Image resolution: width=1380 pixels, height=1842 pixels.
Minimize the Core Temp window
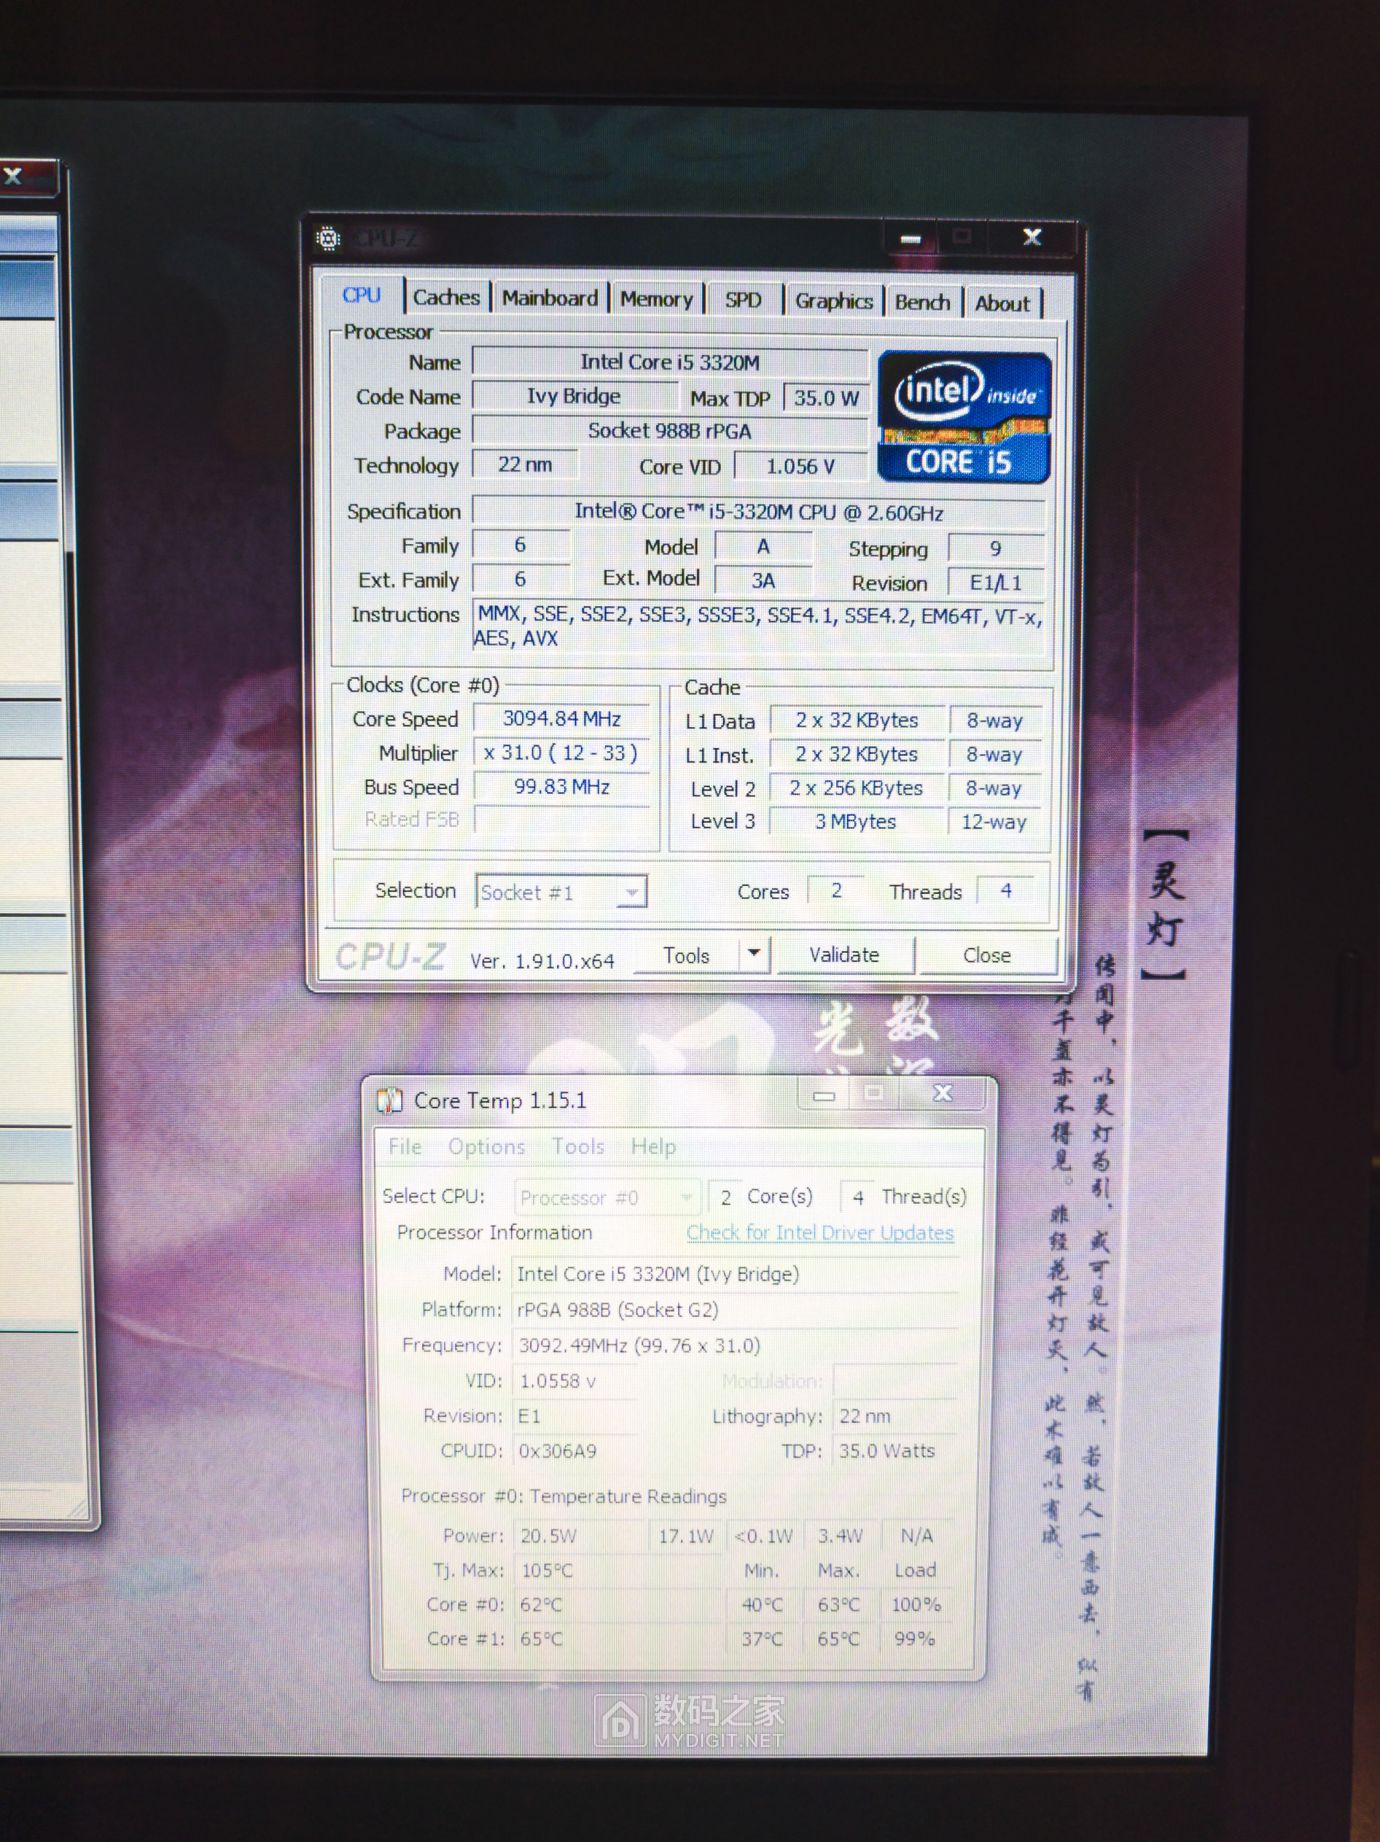(824, 1095)
